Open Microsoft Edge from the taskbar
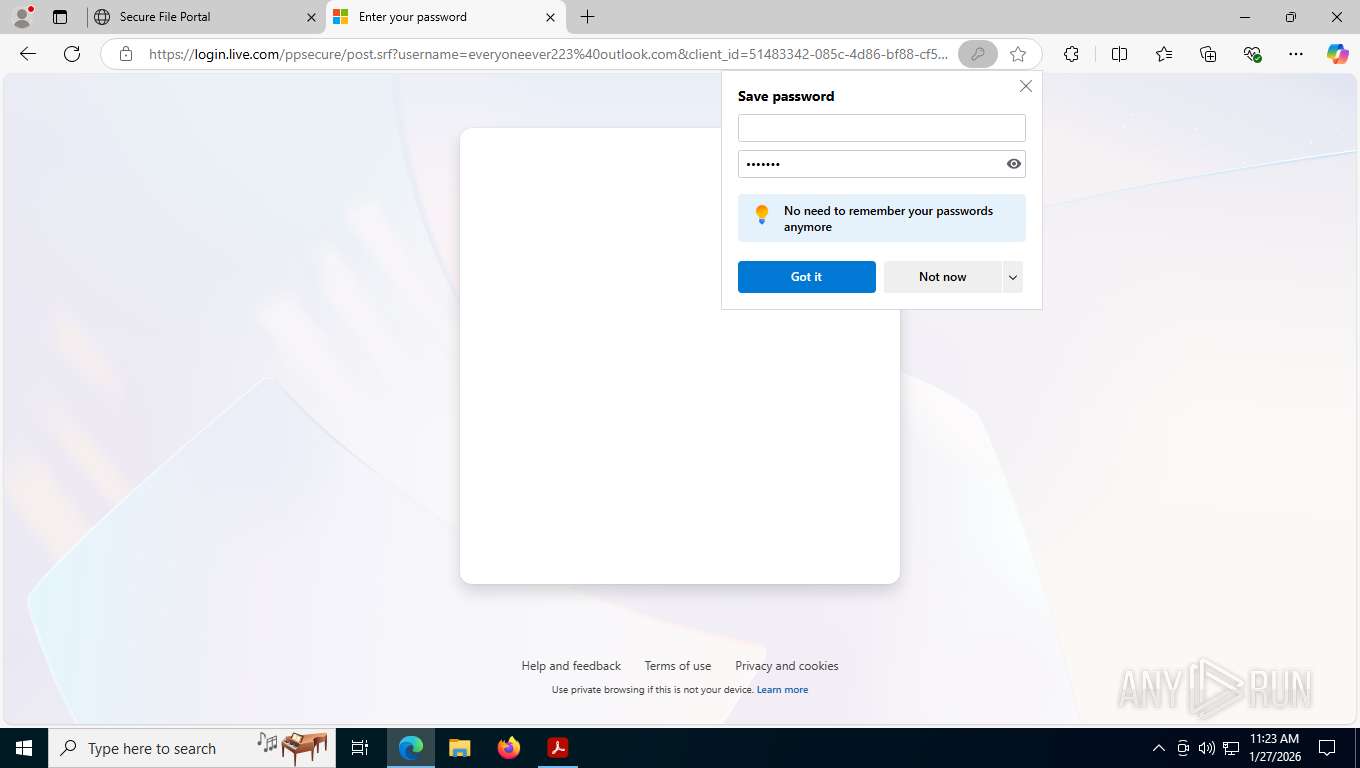The width and height of the screenshot is (1360, 768). pyautogui.click(x=411, y=748)
